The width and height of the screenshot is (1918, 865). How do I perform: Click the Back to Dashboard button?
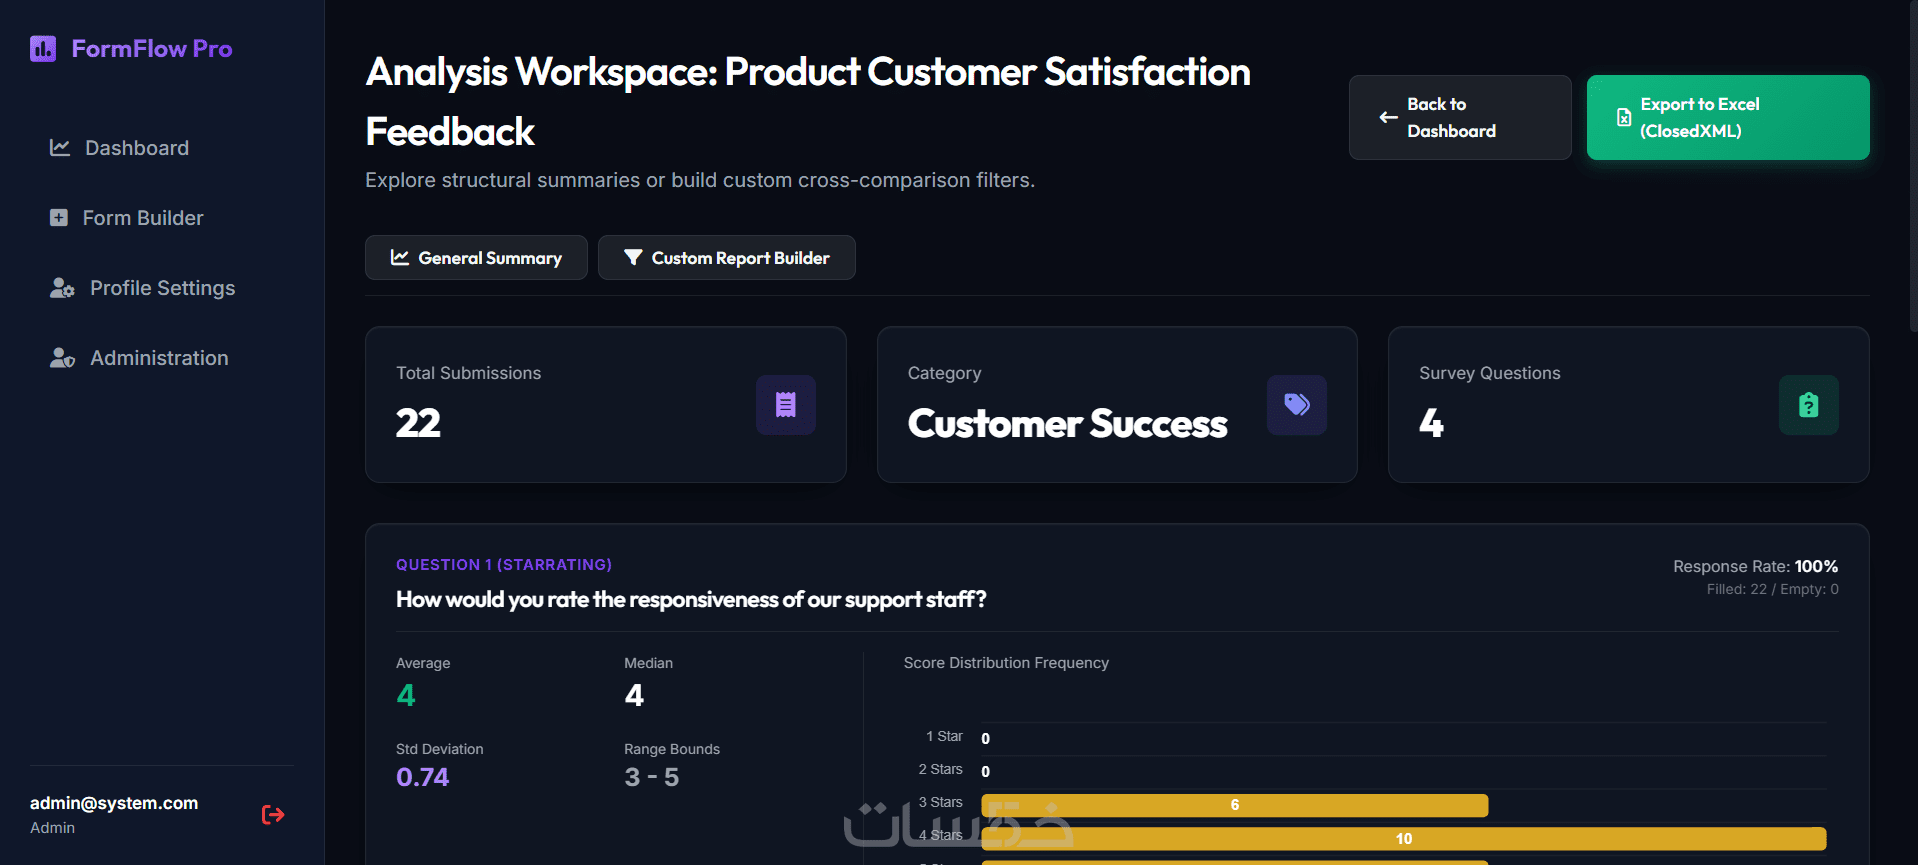tap(1460, 117)
